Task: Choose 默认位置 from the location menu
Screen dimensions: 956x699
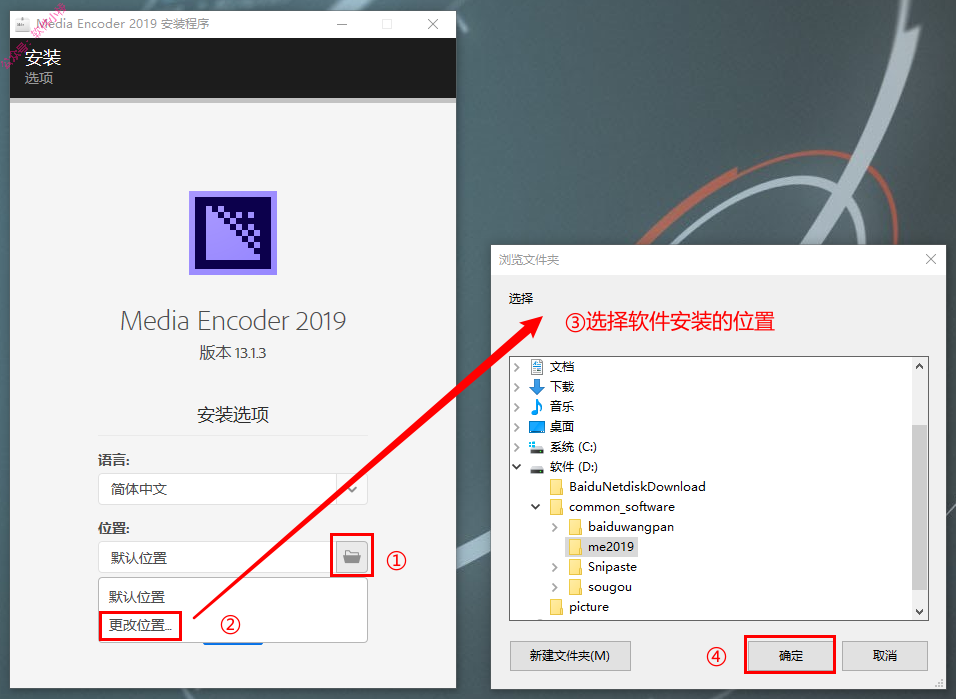Action: point(137,597)
